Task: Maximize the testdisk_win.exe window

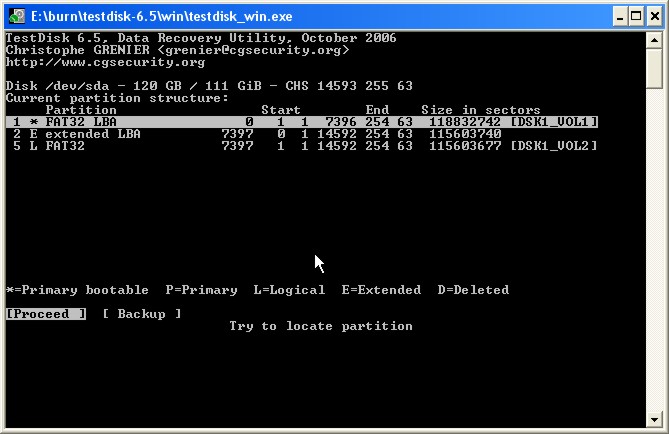Action: coord(636,17)
